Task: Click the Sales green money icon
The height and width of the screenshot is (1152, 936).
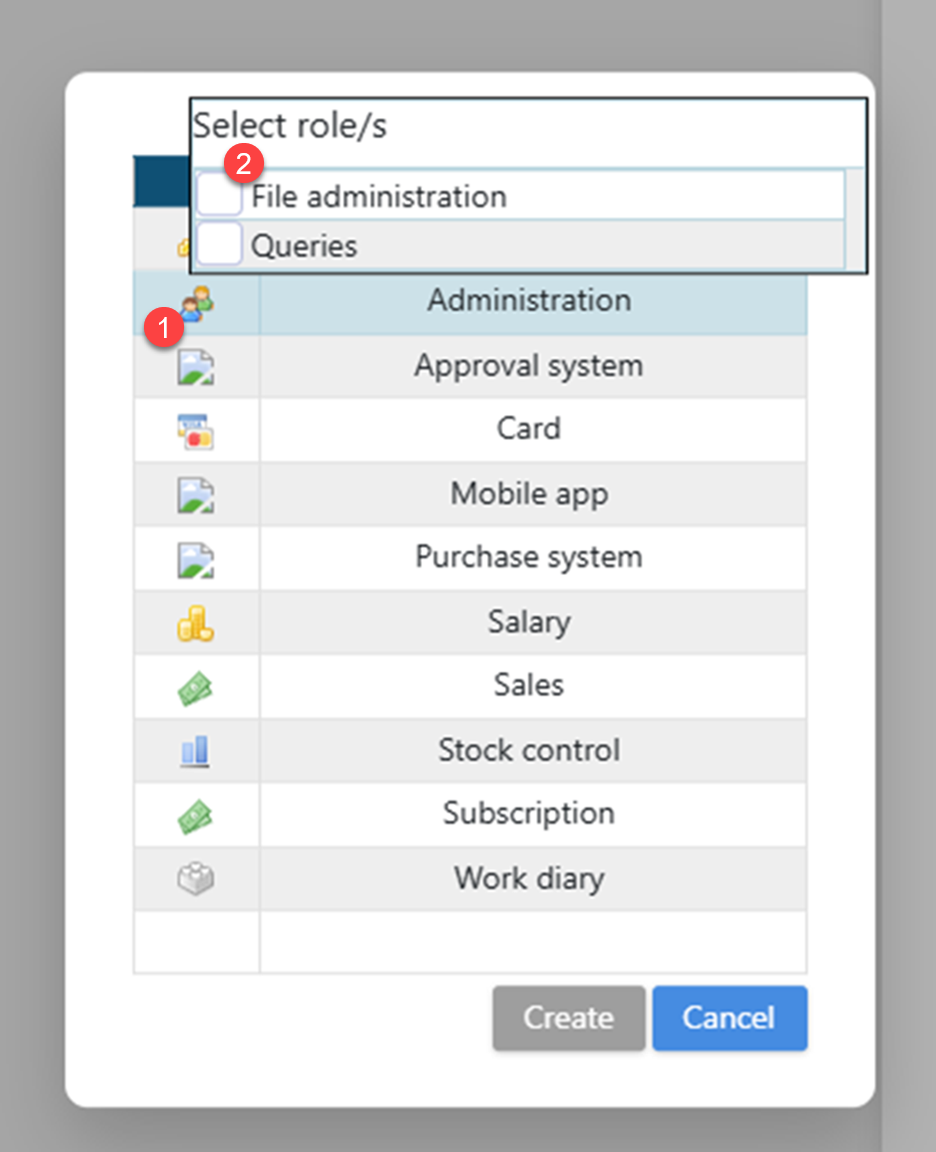Action: point(196,687)
